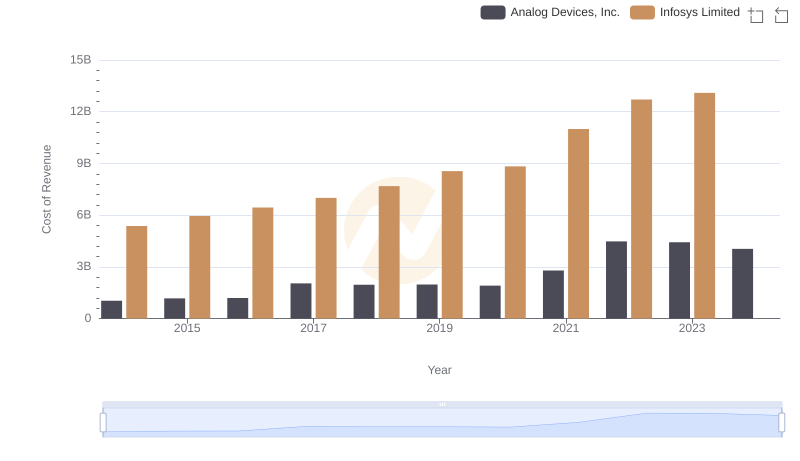Click the Infosys Limited 2019 bar
Viewport: 800px width, 461px height.
tap(452, 245)
